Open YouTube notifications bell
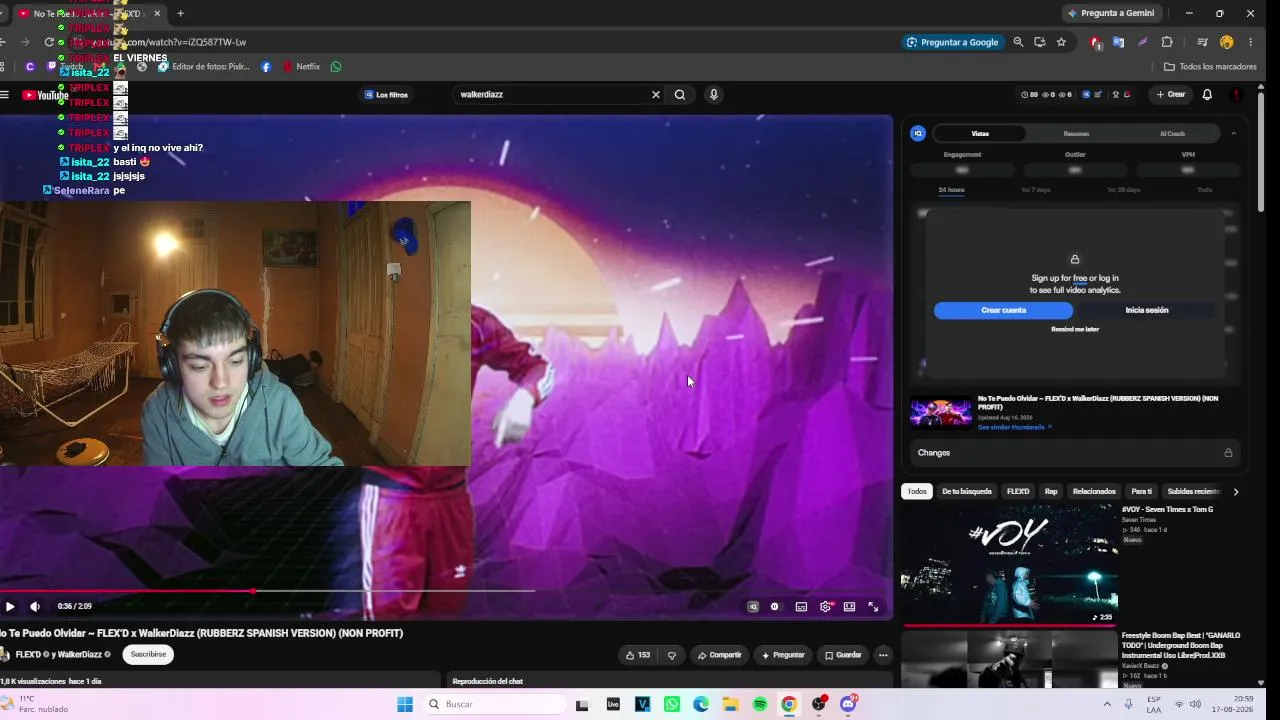The image size is (1280, 720). pos(1207,95)
